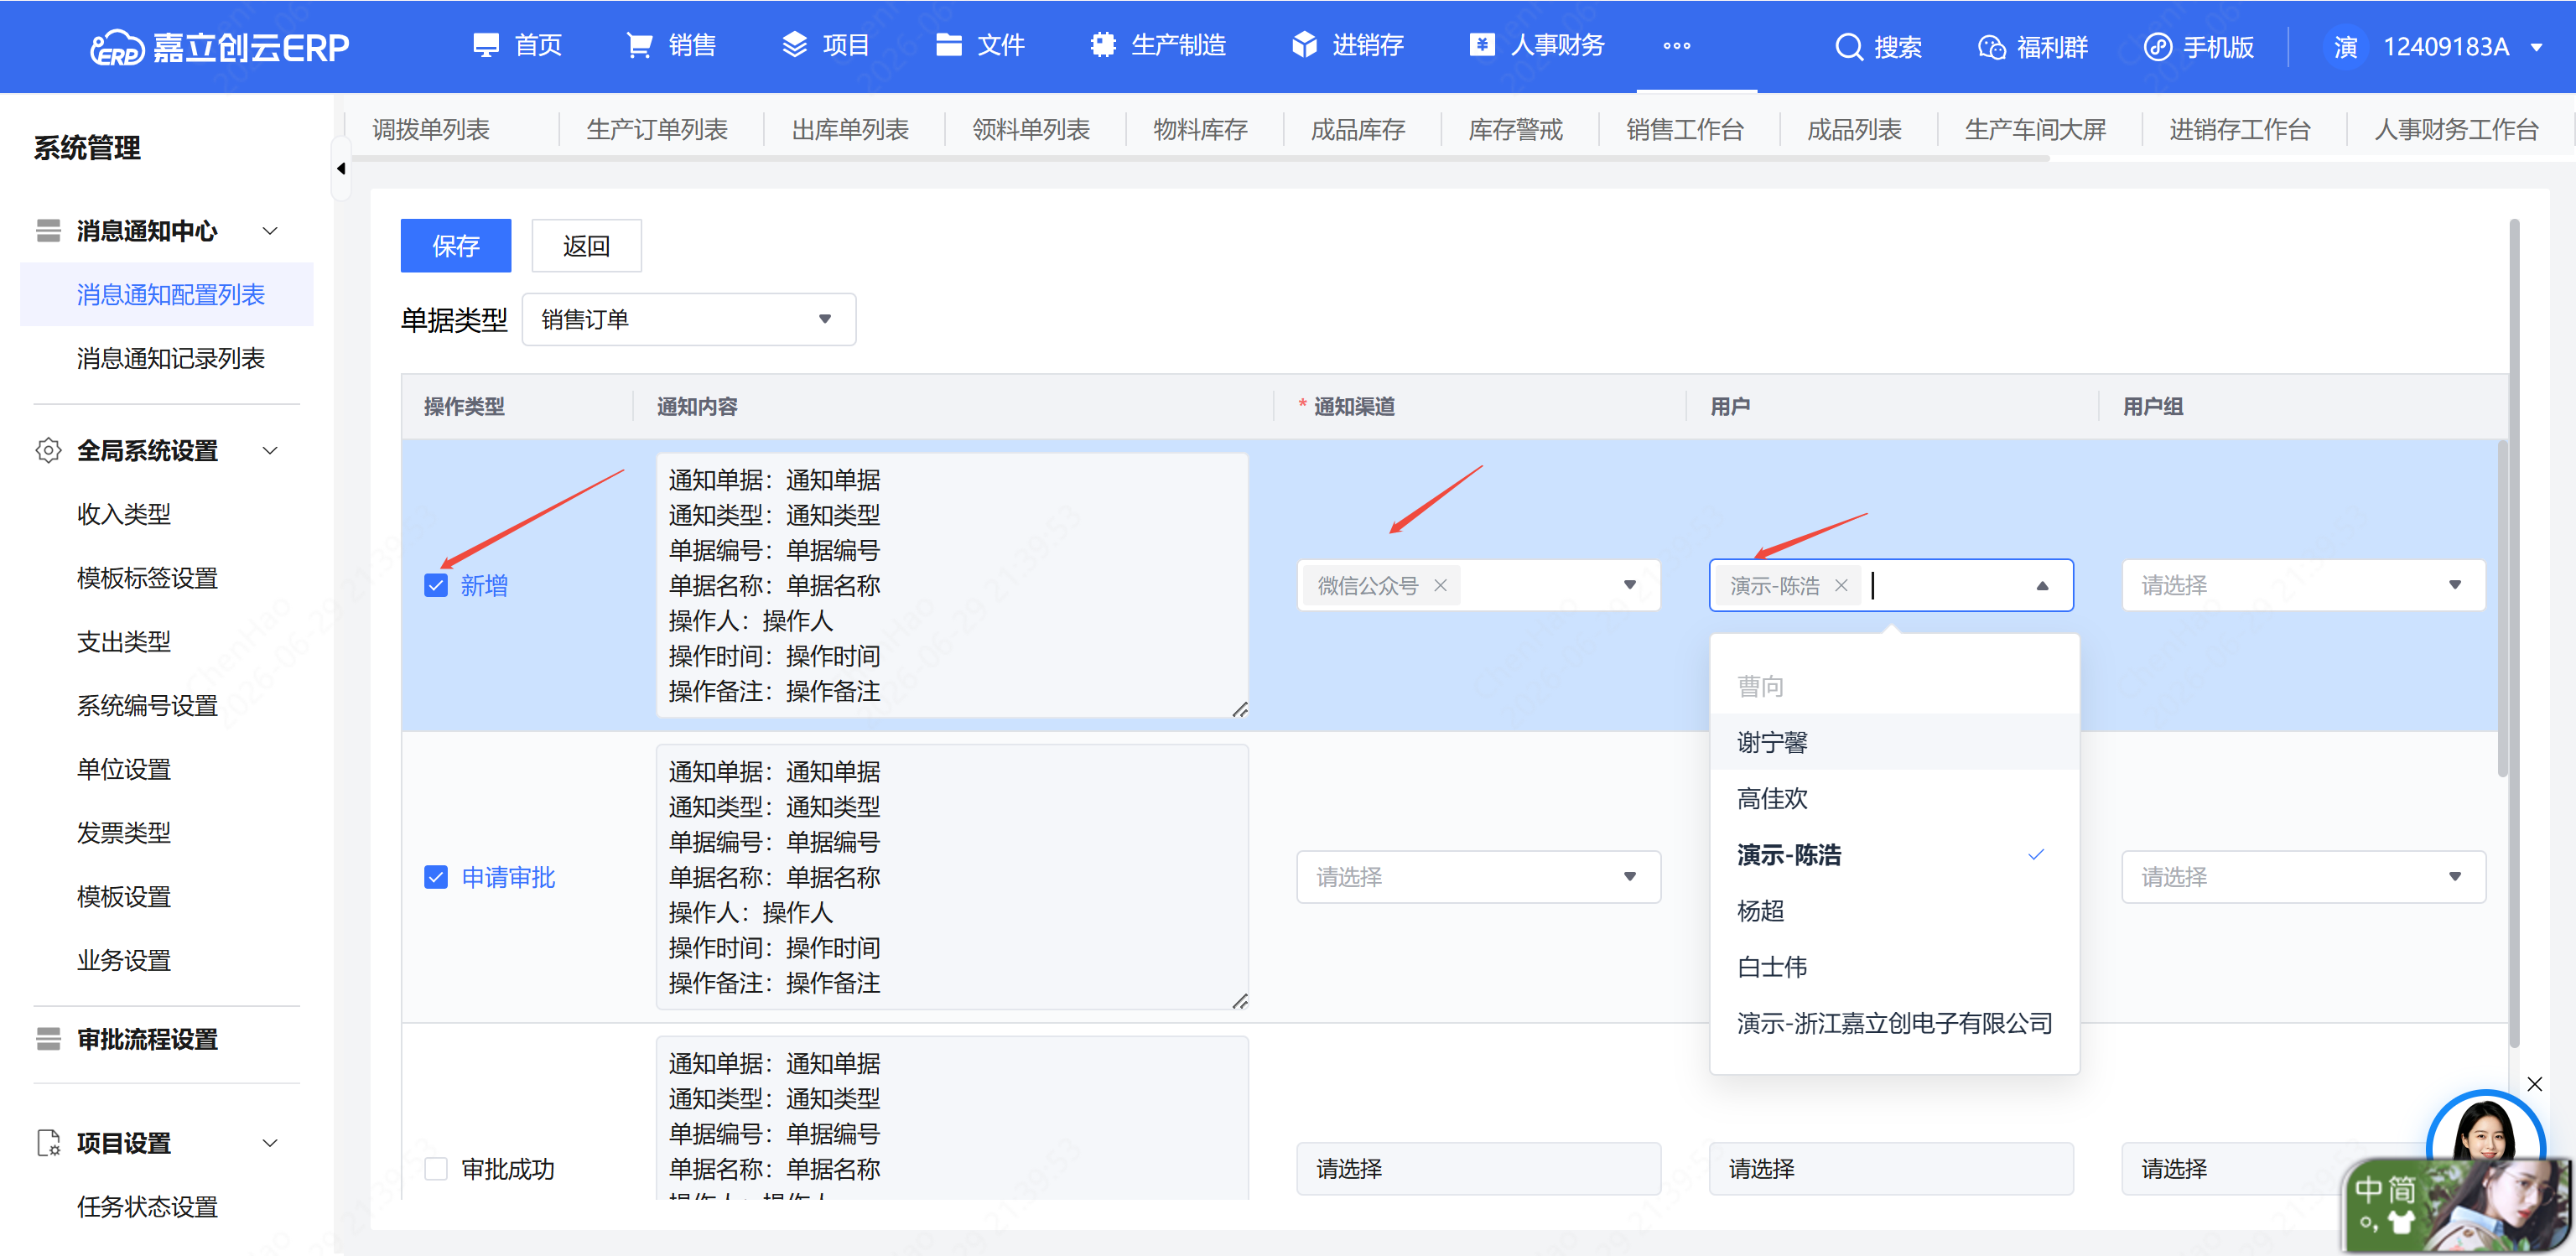Deselect 演示-陈浩 in the user list
The height and width of the screenshot is (1256, 2576).
tap(1894, 855)
